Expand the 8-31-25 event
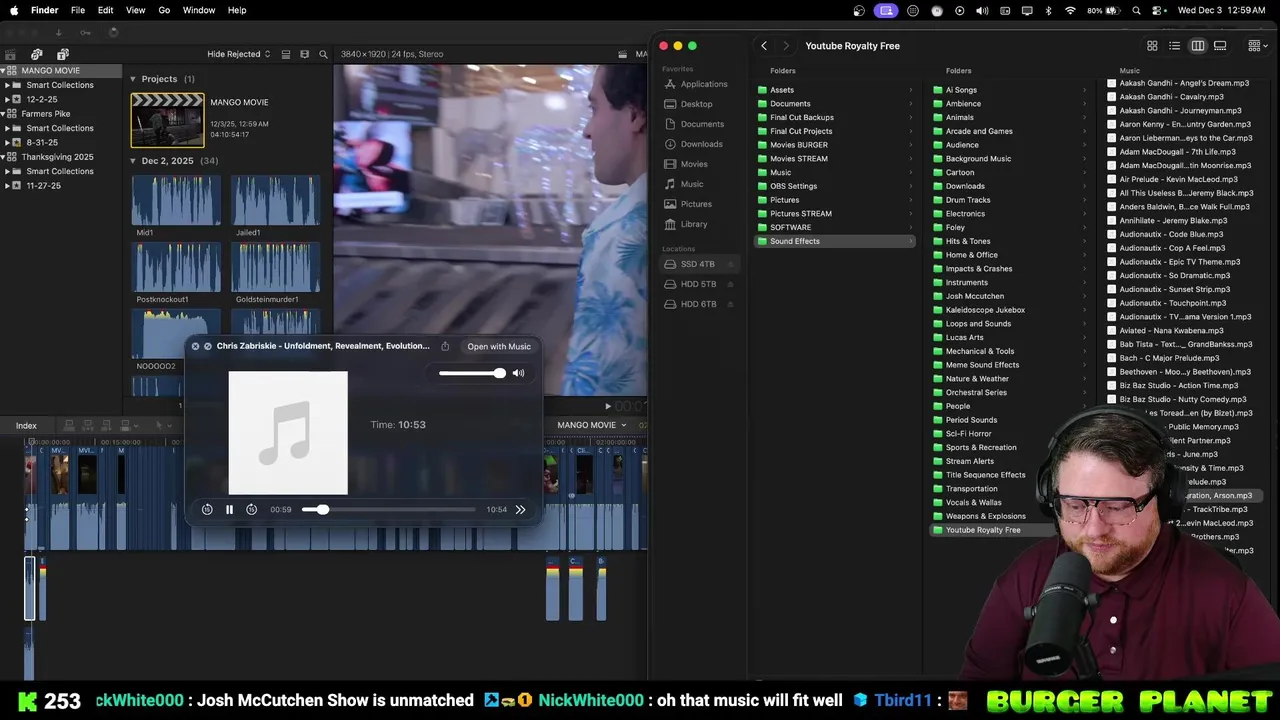The width and height of the screenshot is (1280, 720). tap(7, 142)
